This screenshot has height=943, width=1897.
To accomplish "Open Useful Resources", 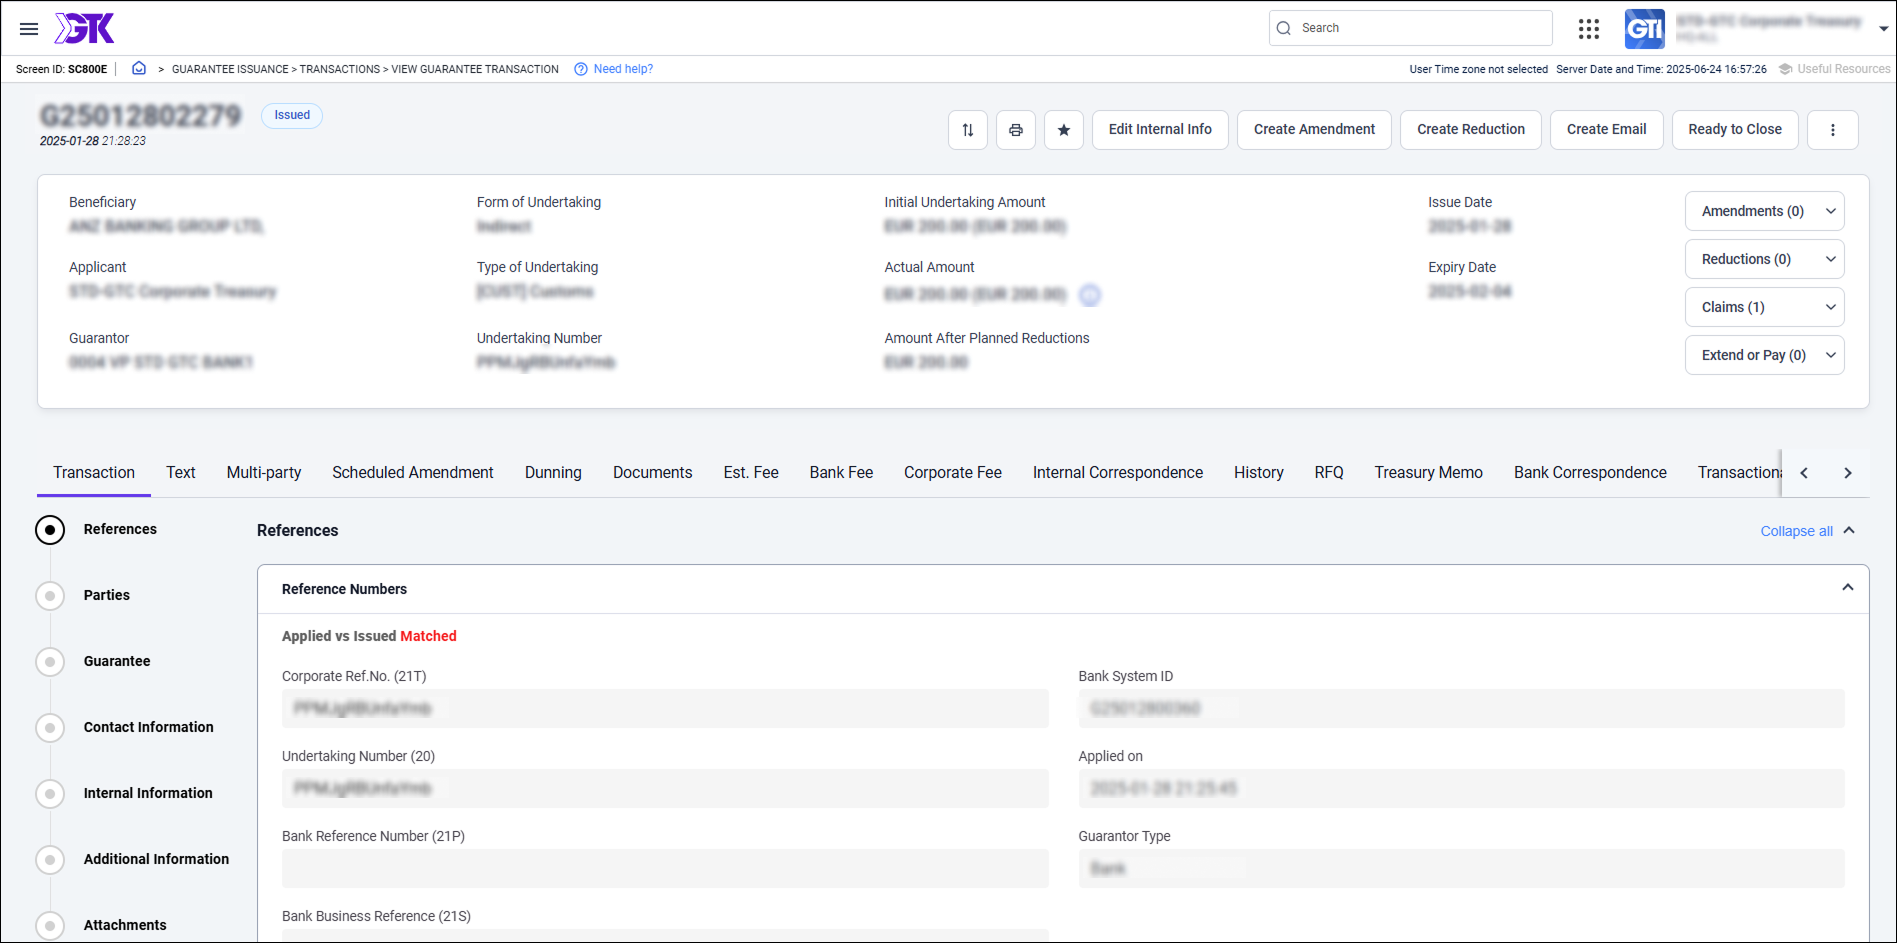I will pos(1843,69).
